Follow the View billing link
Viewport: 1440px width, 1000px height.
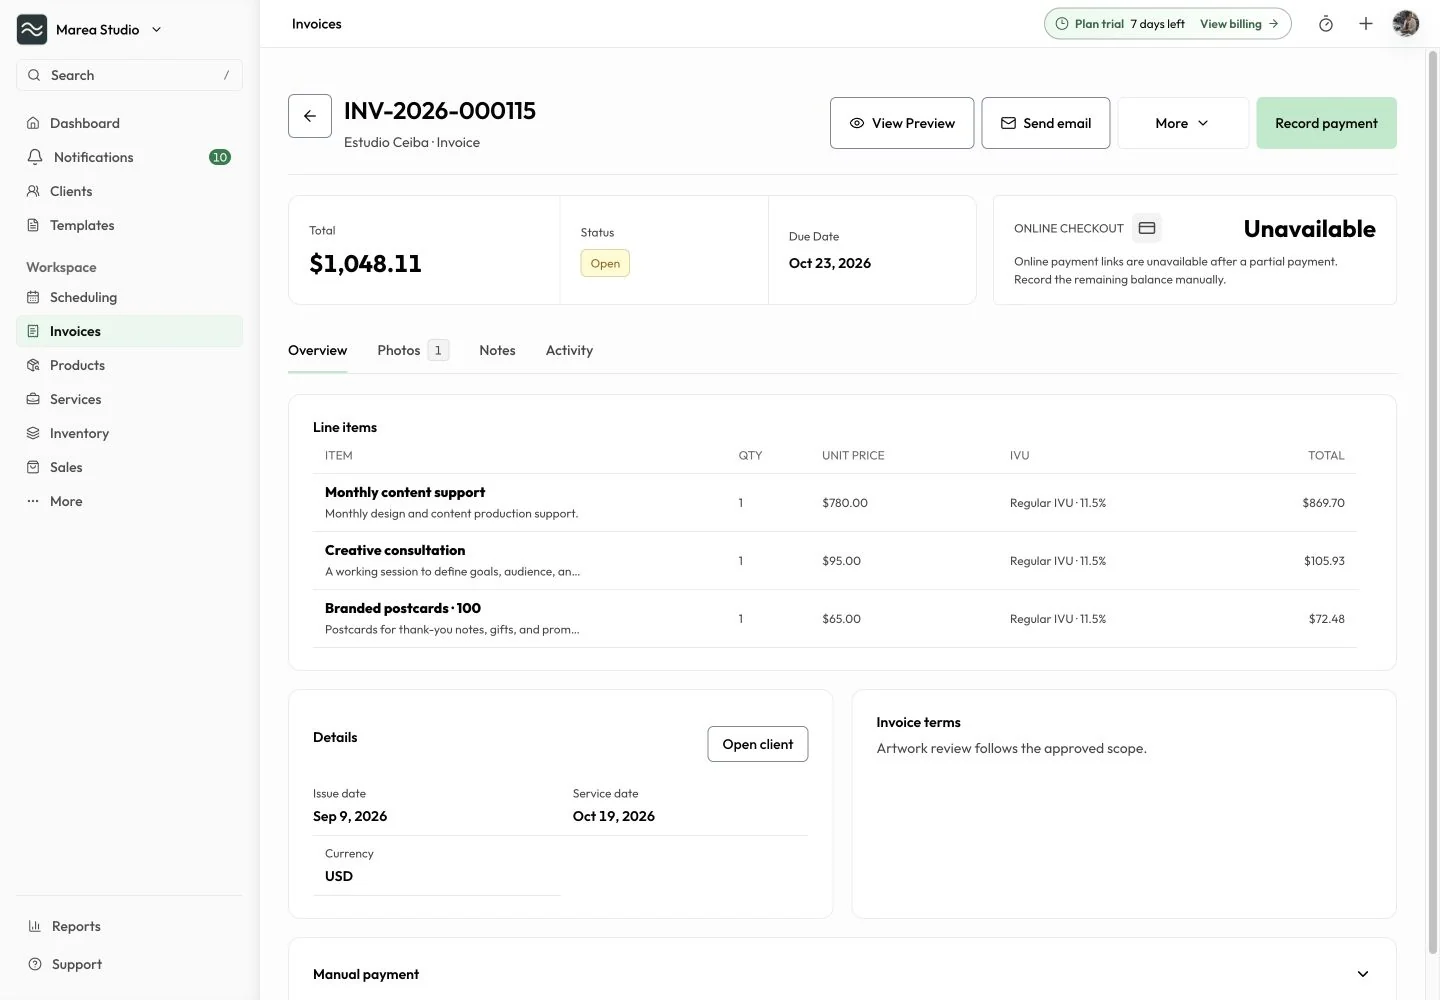pyautogui.click(x=1239, y=24)
